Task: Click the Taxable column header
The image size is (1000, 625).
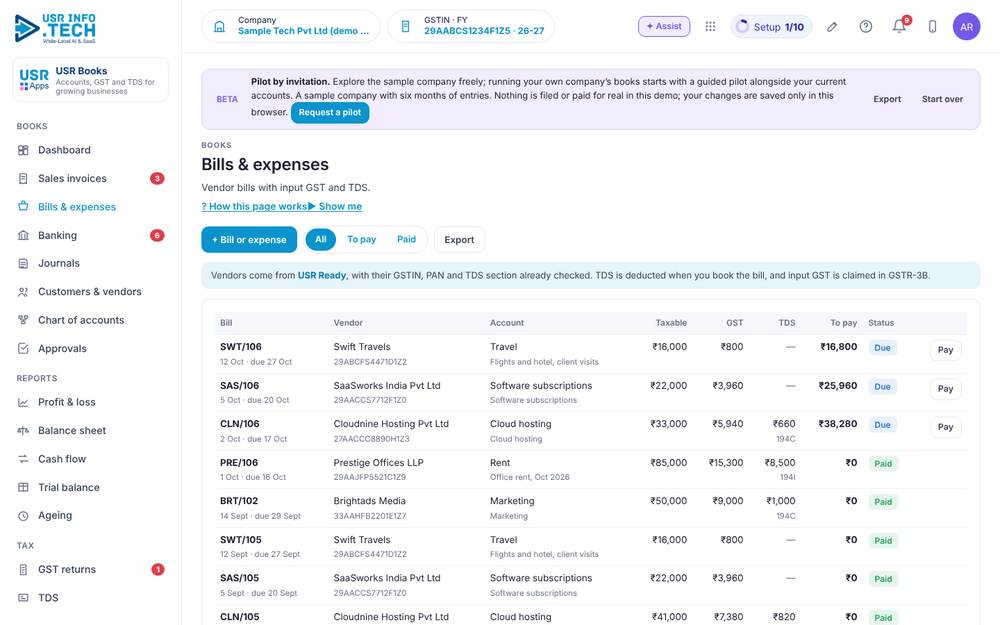Action: click(x=671, y=323)
